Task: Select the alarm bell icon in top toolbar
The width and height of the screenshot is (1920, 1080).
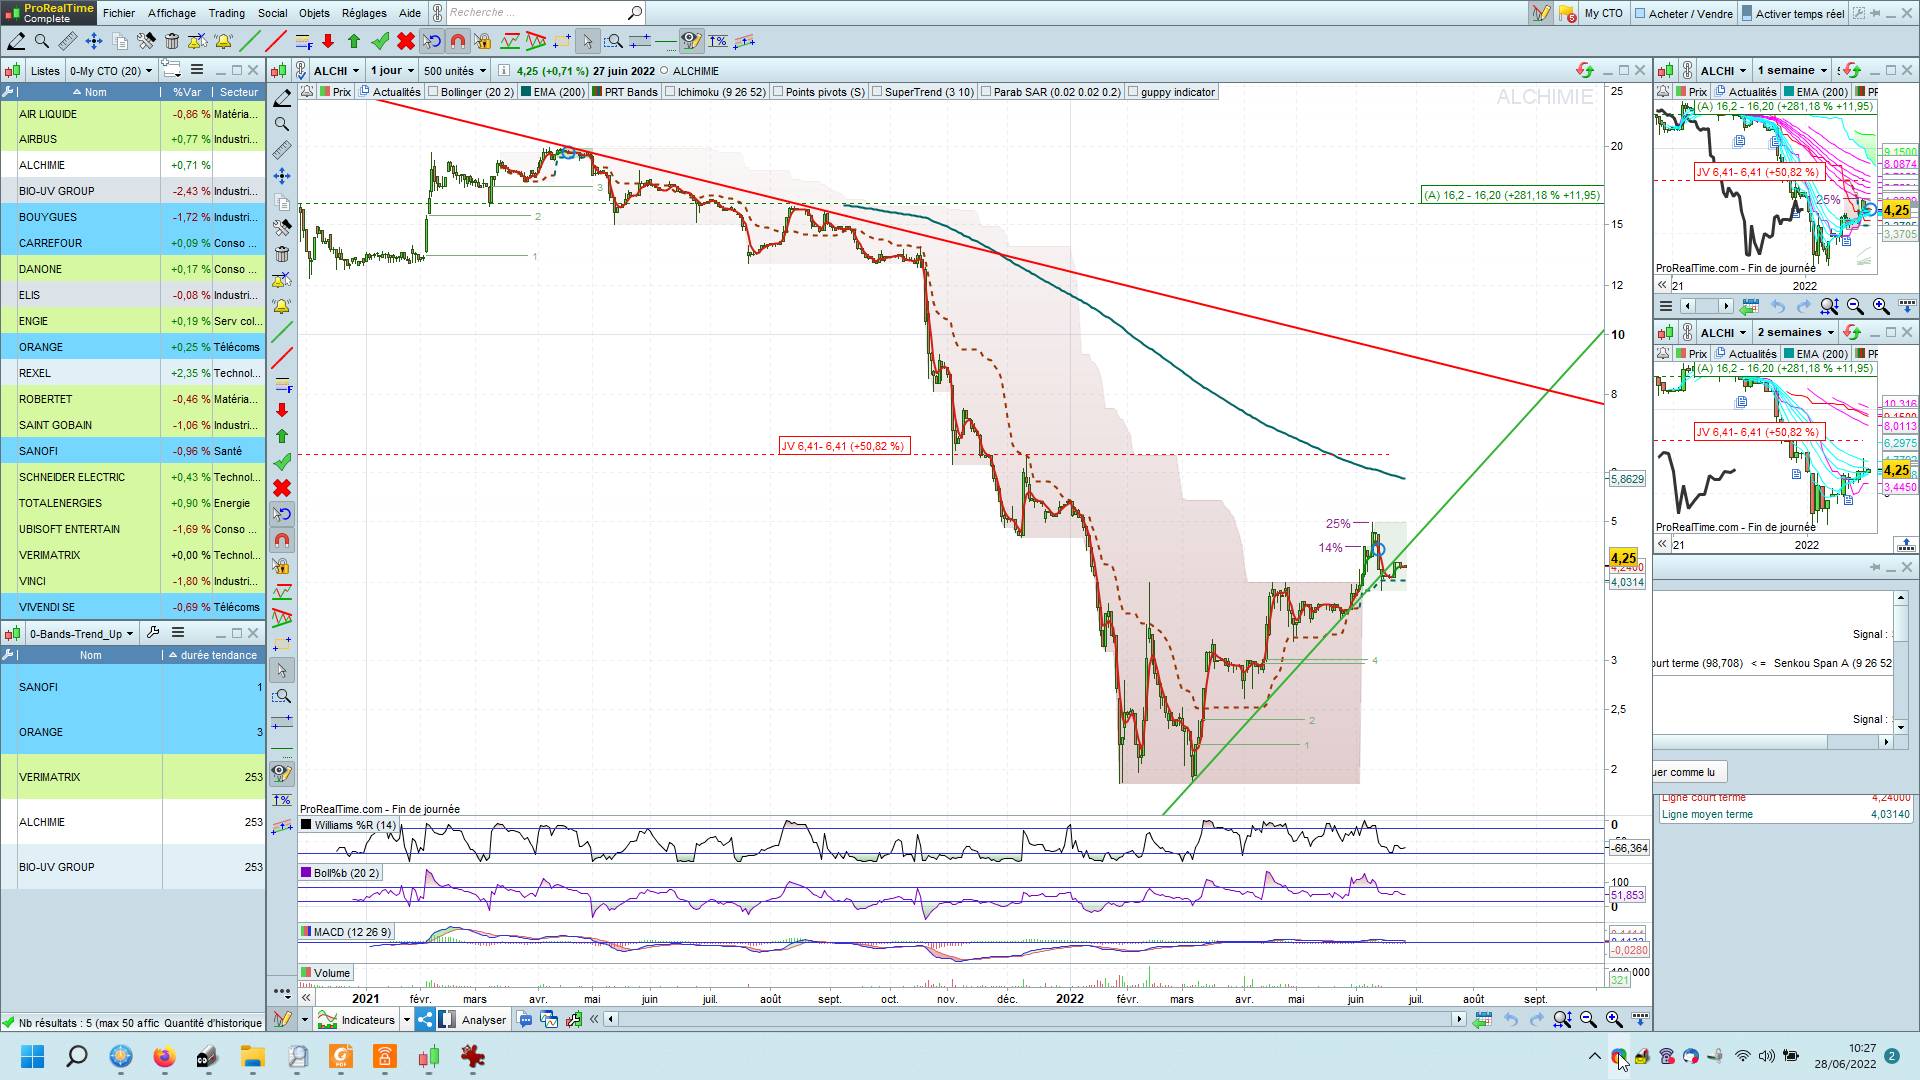Action: tap(223, 41)
